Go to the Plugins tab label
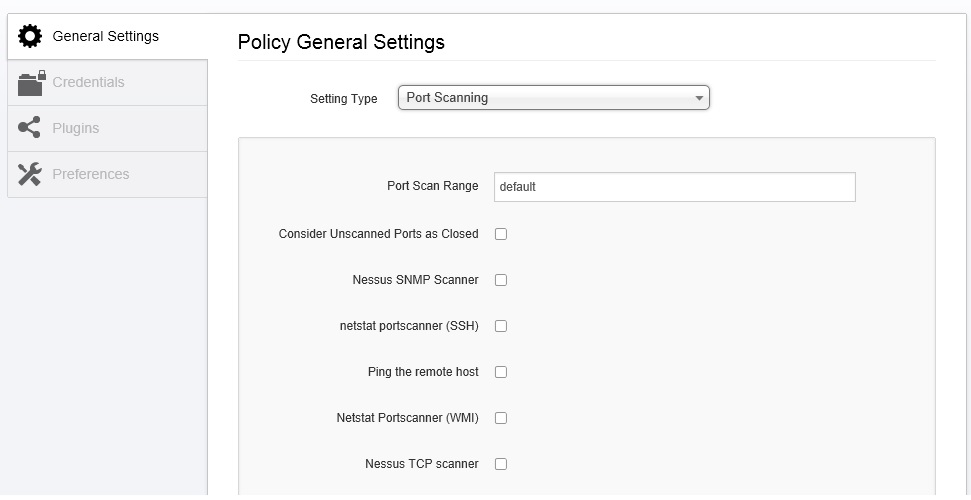The width and height of the screenshot is (971, 500). coord(75,129)
